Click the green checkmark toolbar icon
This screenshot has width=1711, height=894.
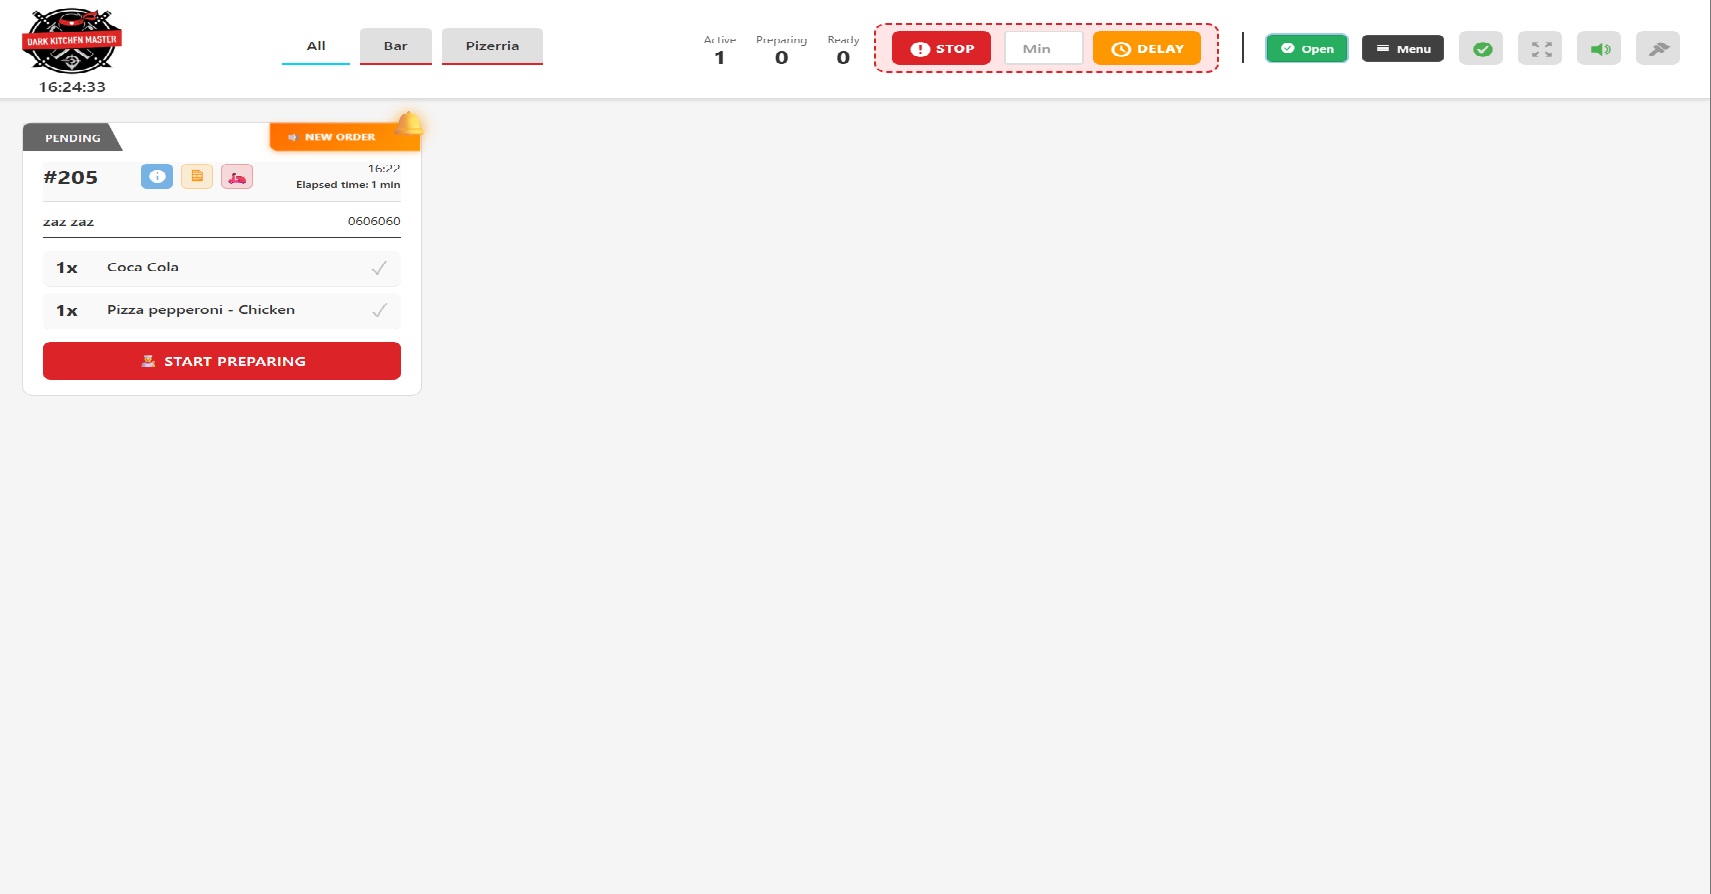1481,48
